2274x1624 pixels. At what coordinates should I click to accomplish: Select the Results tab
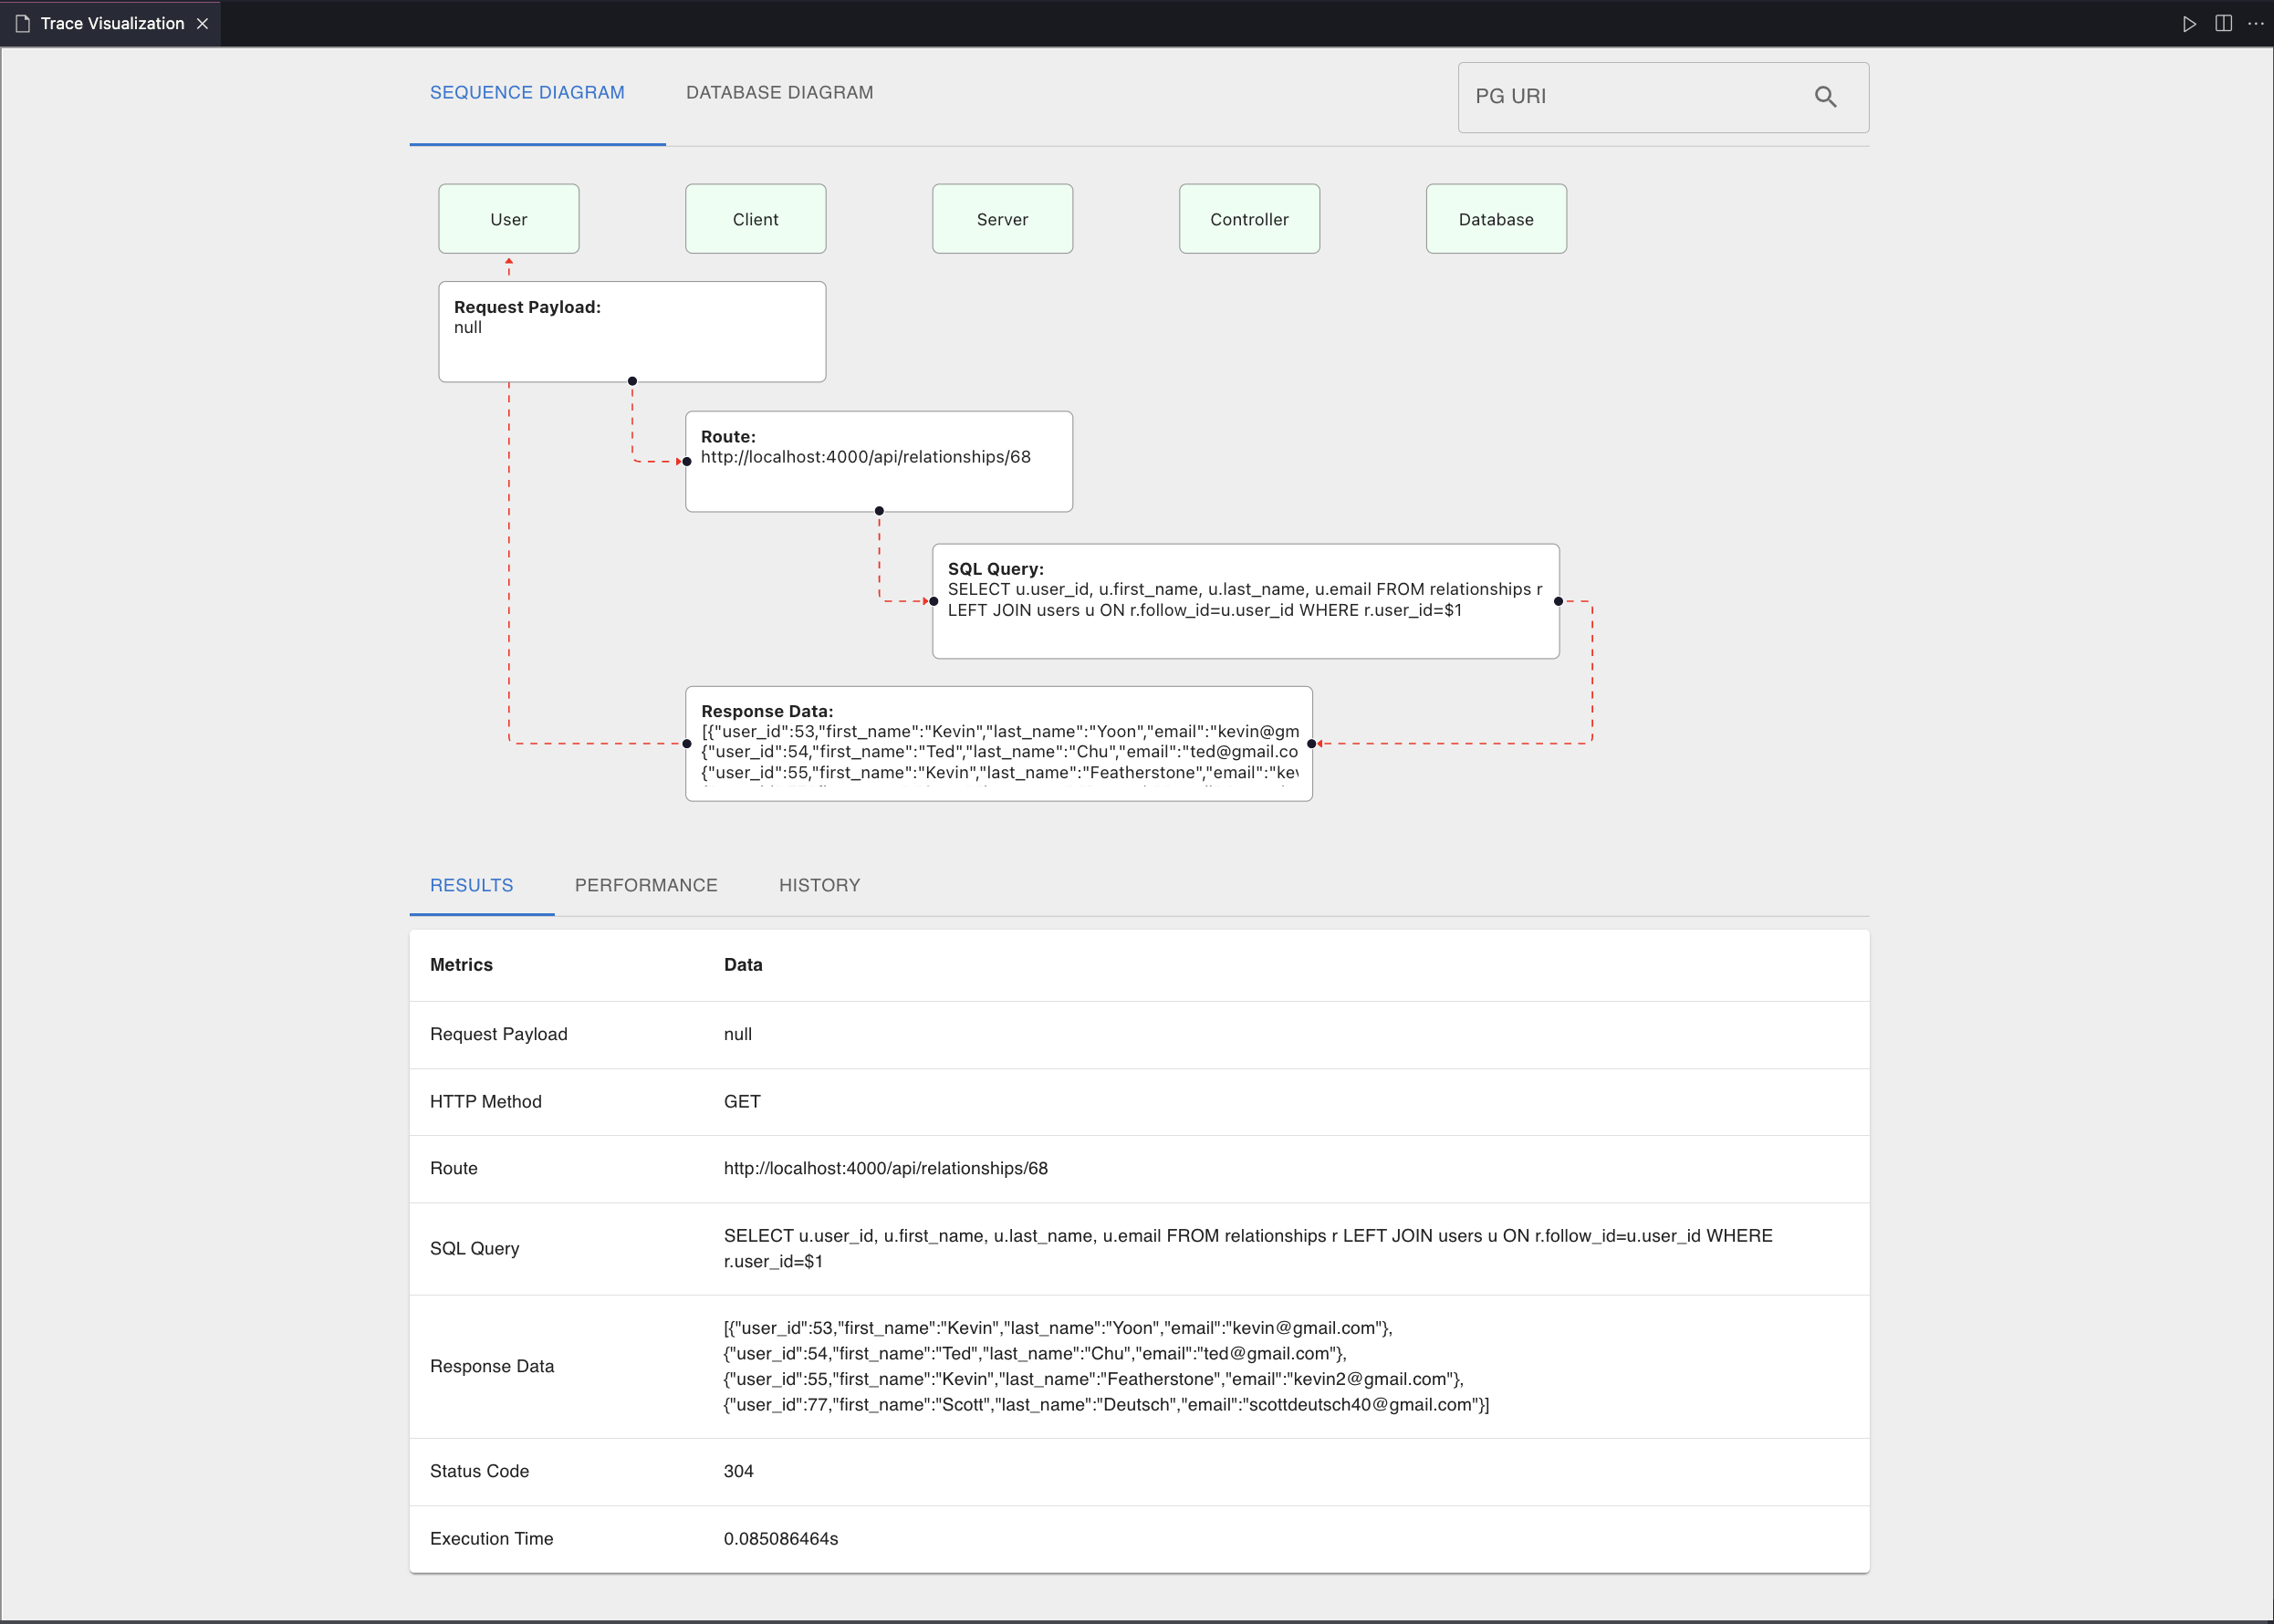click(x=471, y=885)
